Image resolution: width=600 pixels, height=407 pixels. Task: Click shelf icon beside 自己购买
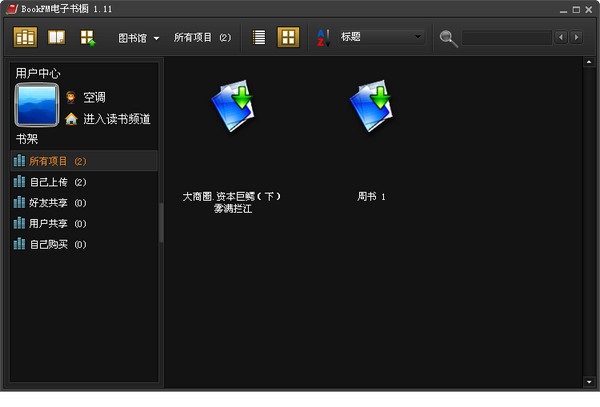tap(19, 244)
